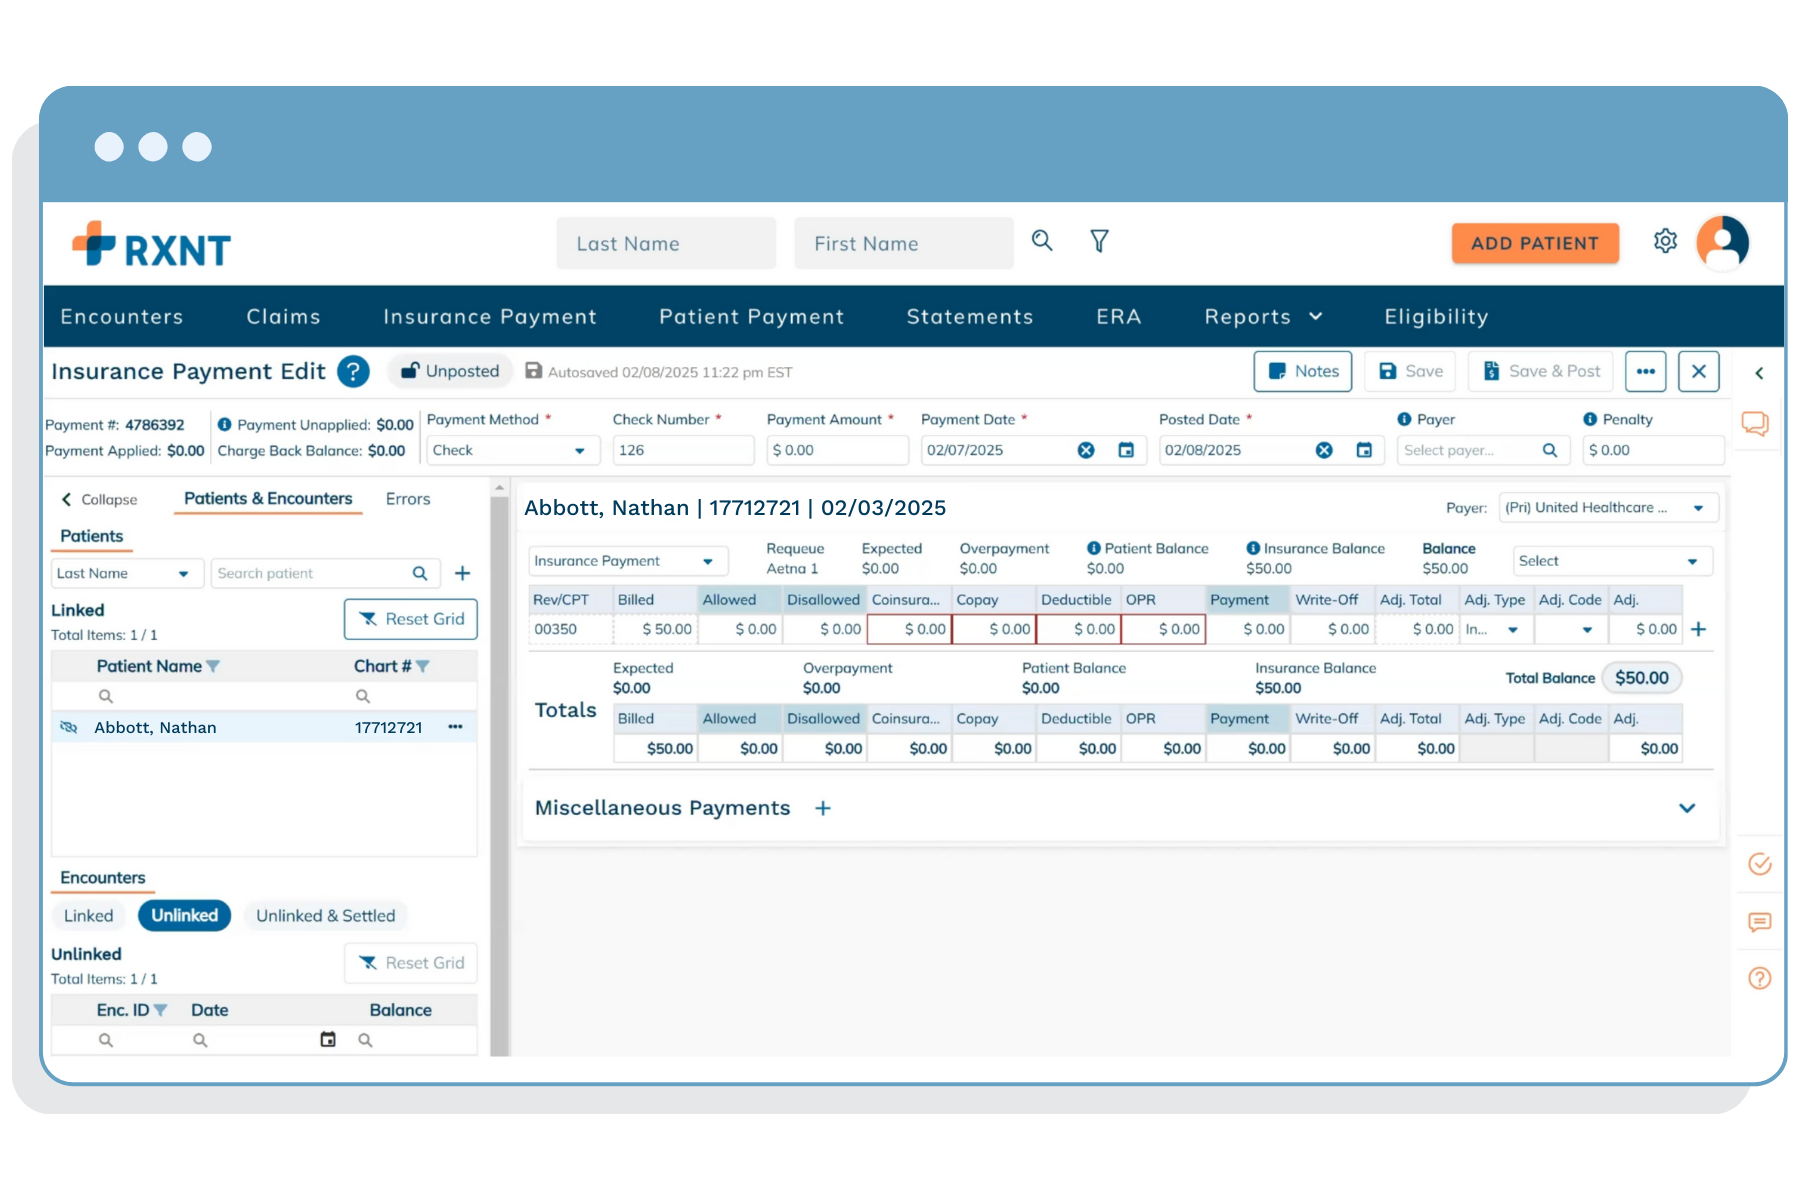Open Statements in navigation bar
This screenshot has height=1200, width=1800.
970,317
